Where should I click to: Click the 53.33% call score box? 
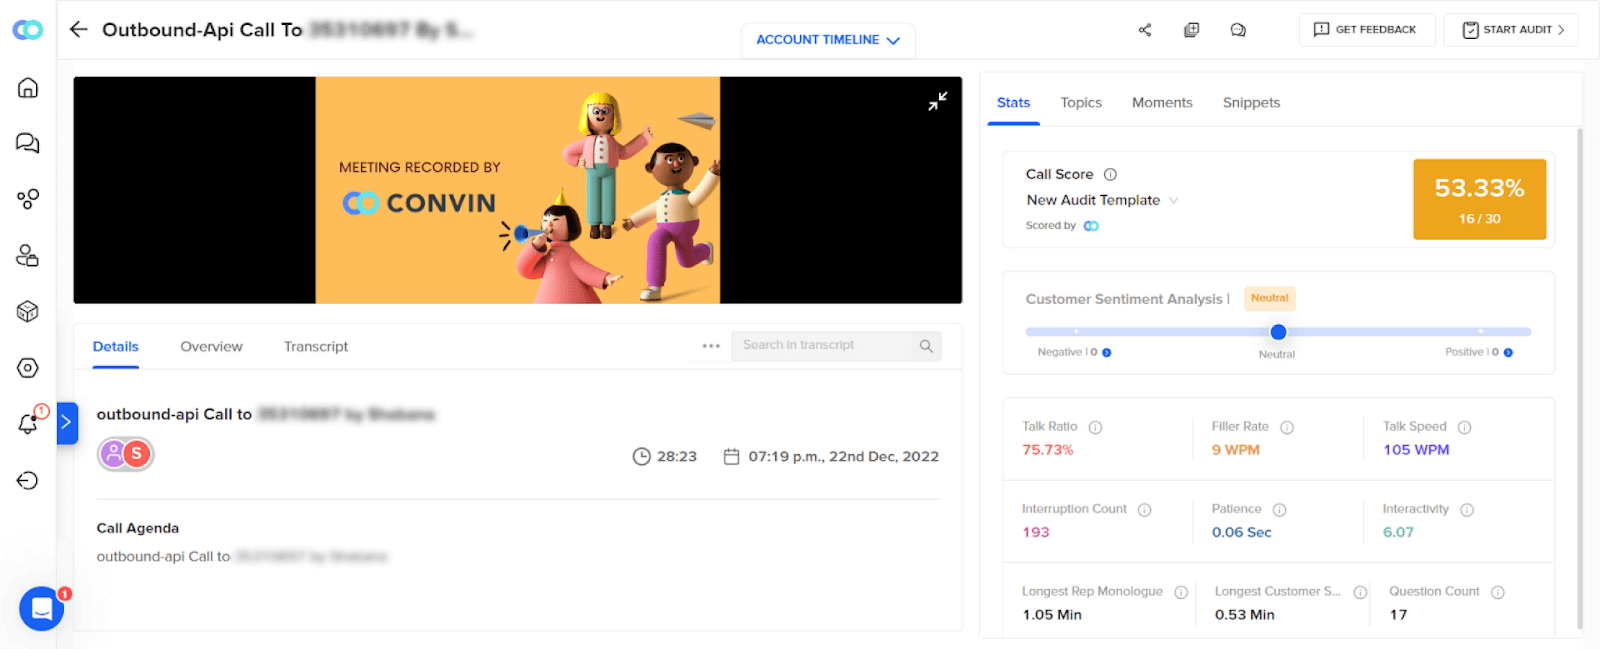pos(1479,199)
